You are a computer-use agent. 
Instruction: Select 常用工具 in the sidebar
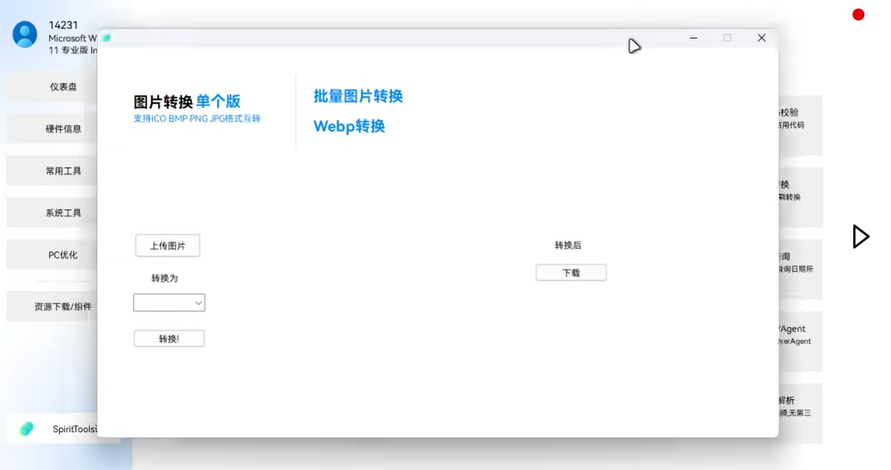click(x=51, y=171)
